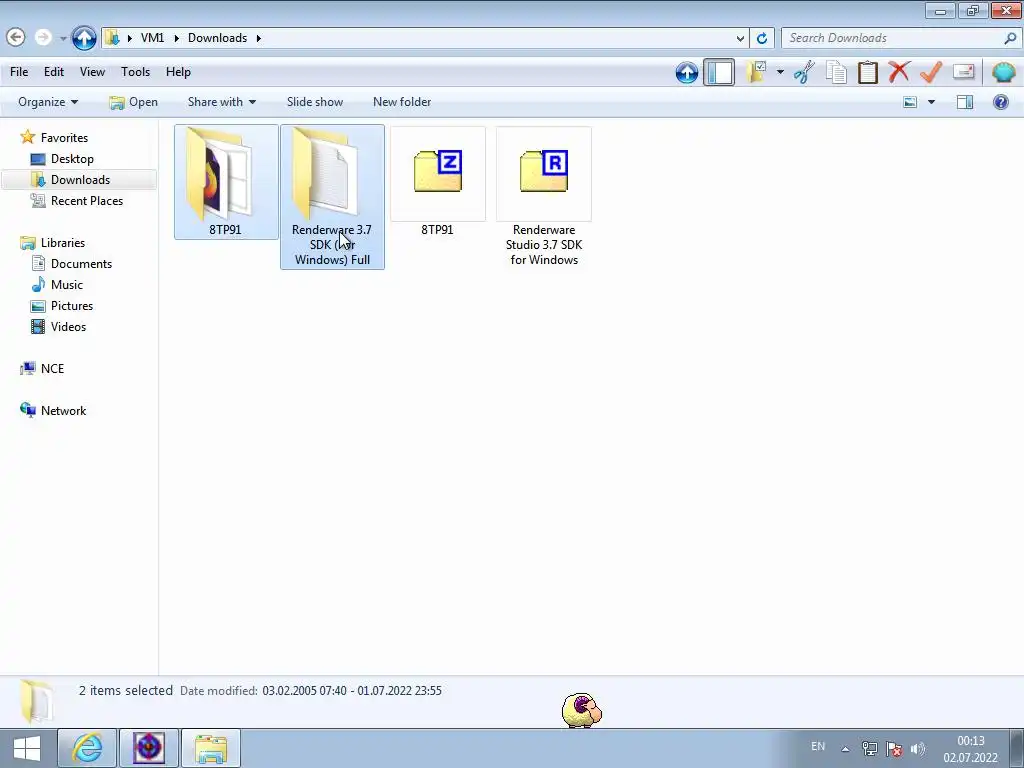Screen dimensions: 1024x768
Task: Toggle the preview pane button
Action: (x=965, y=102)
